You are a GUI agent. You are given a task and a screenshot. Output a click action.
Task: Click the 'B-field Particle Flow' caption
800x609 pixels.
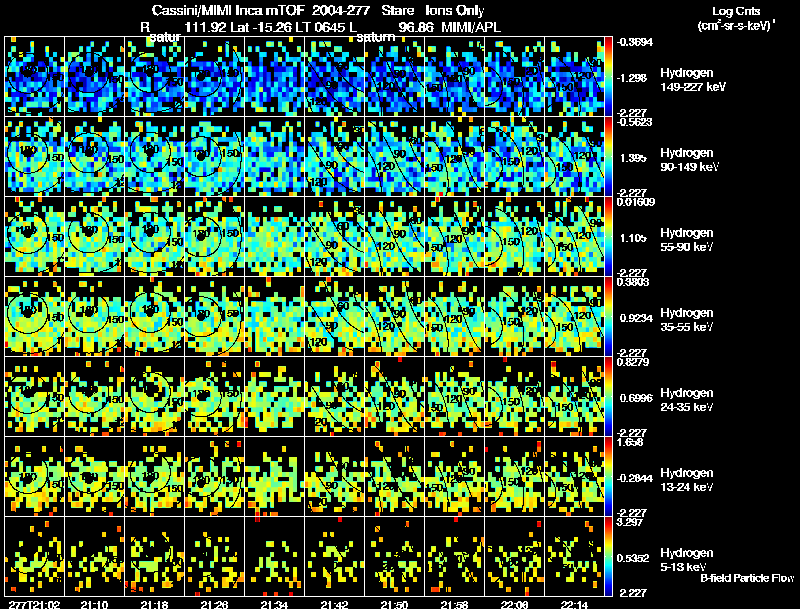(747, 578)
